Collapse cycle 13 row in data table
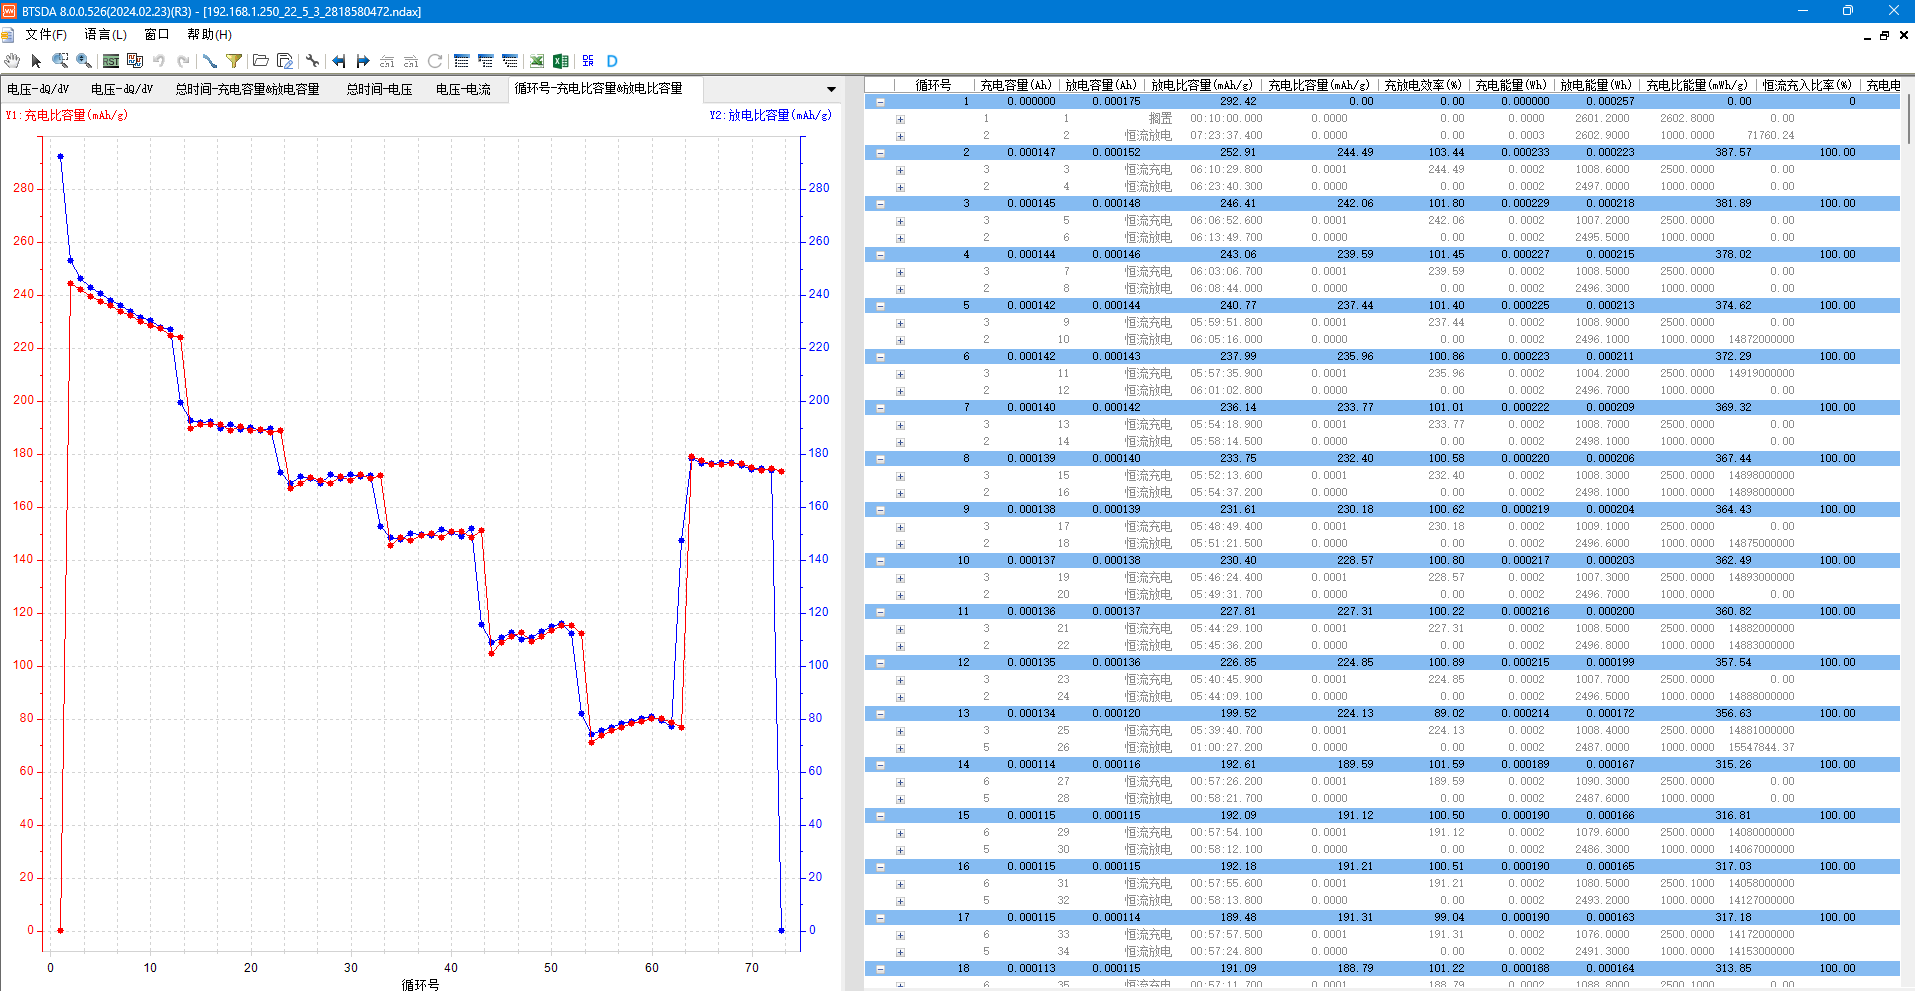Viewport: 1915px width, 991px height. click(881, 714)
